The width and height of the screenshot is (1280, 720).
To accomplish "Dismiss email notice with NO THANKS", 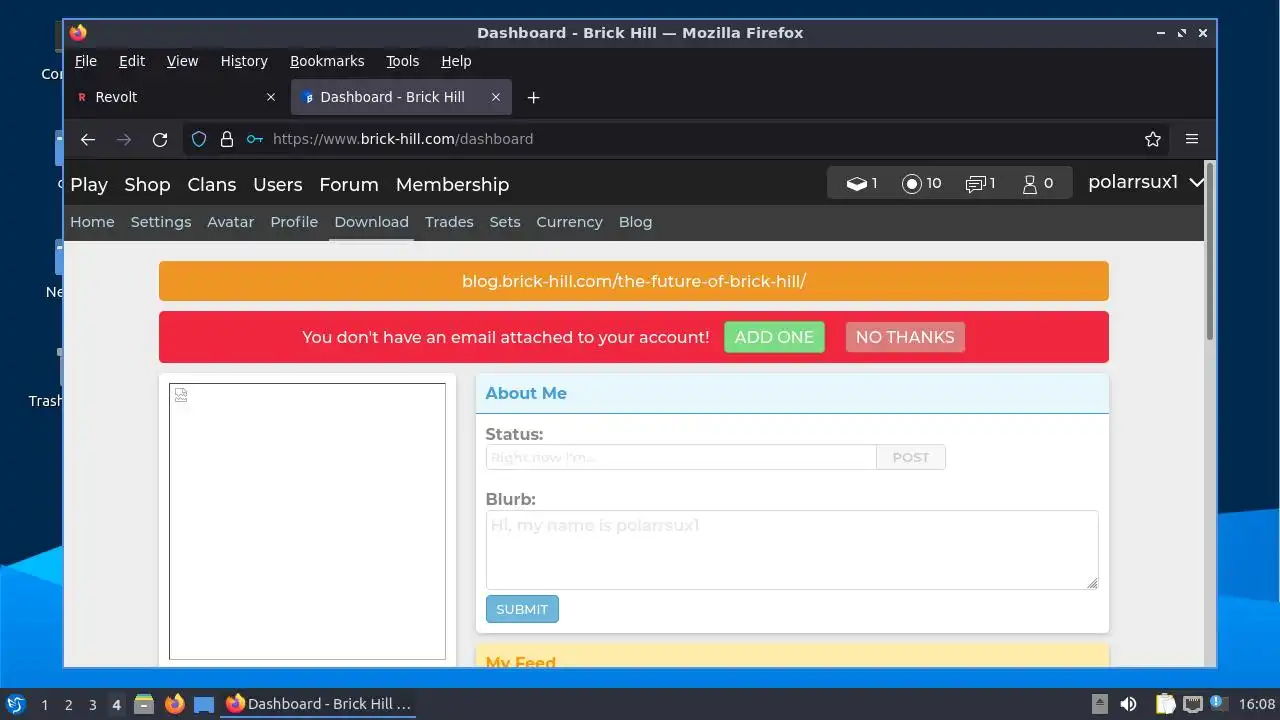I will (905, 337).
